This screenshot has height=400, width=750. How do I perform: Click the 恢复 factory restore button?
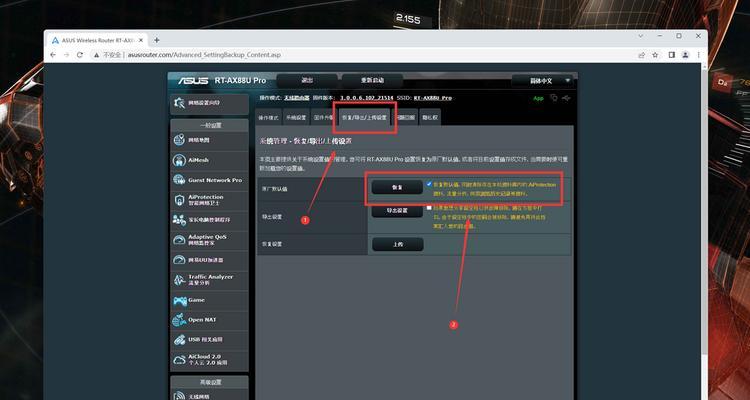click(397, 188)
